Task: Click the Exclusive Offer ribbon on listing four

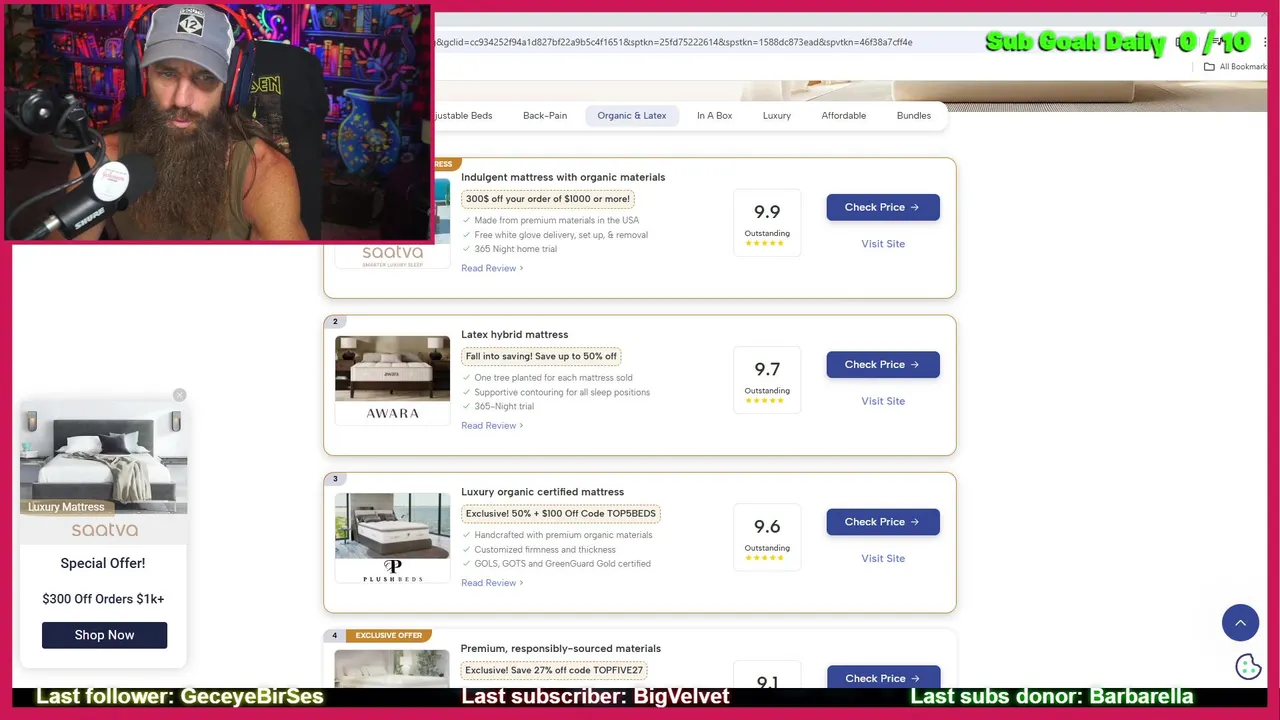Action: [x=389, y=635]
